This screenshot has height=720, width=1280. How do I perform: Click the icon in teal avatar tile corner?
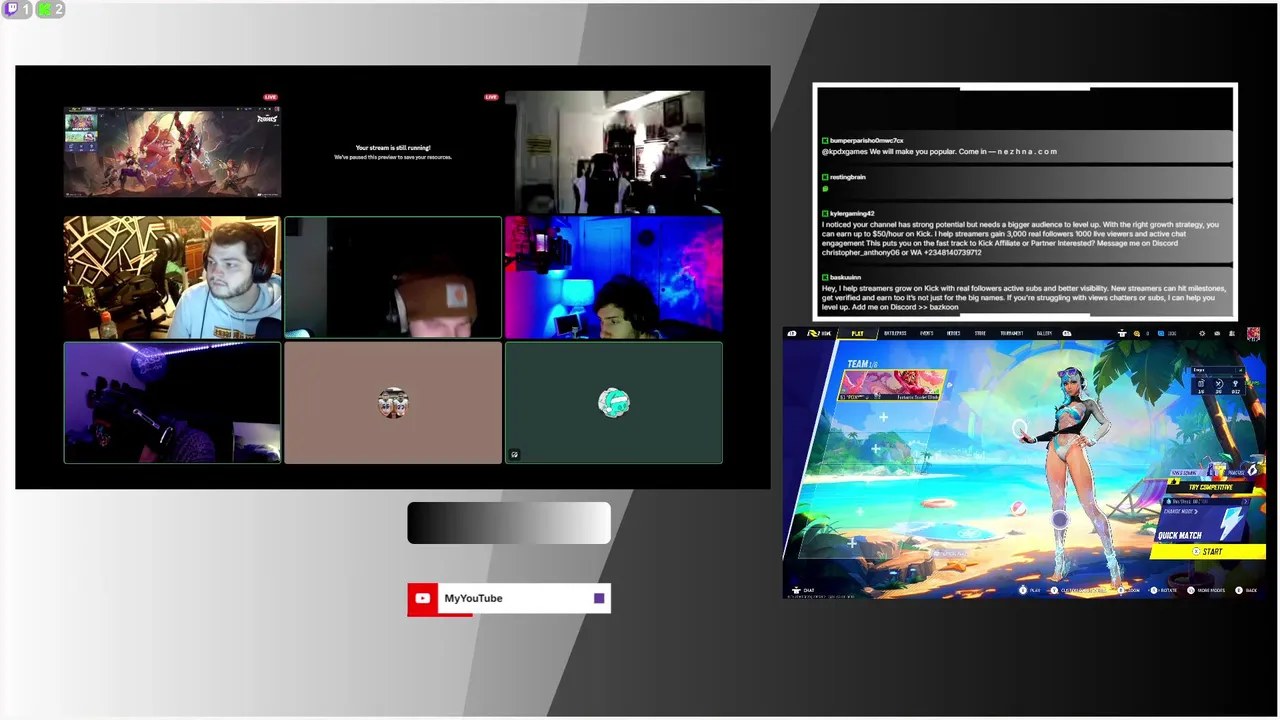[x=514, y=454]
